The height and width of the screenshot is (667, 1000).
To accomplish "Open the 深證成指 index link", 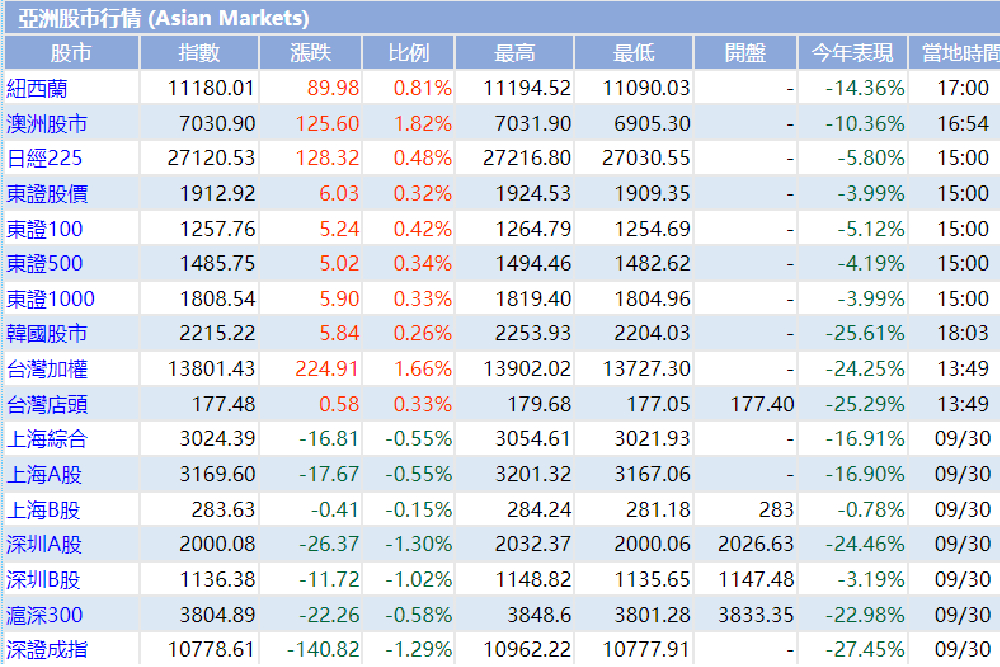I will pyautogui.click(x=47, y=650).
